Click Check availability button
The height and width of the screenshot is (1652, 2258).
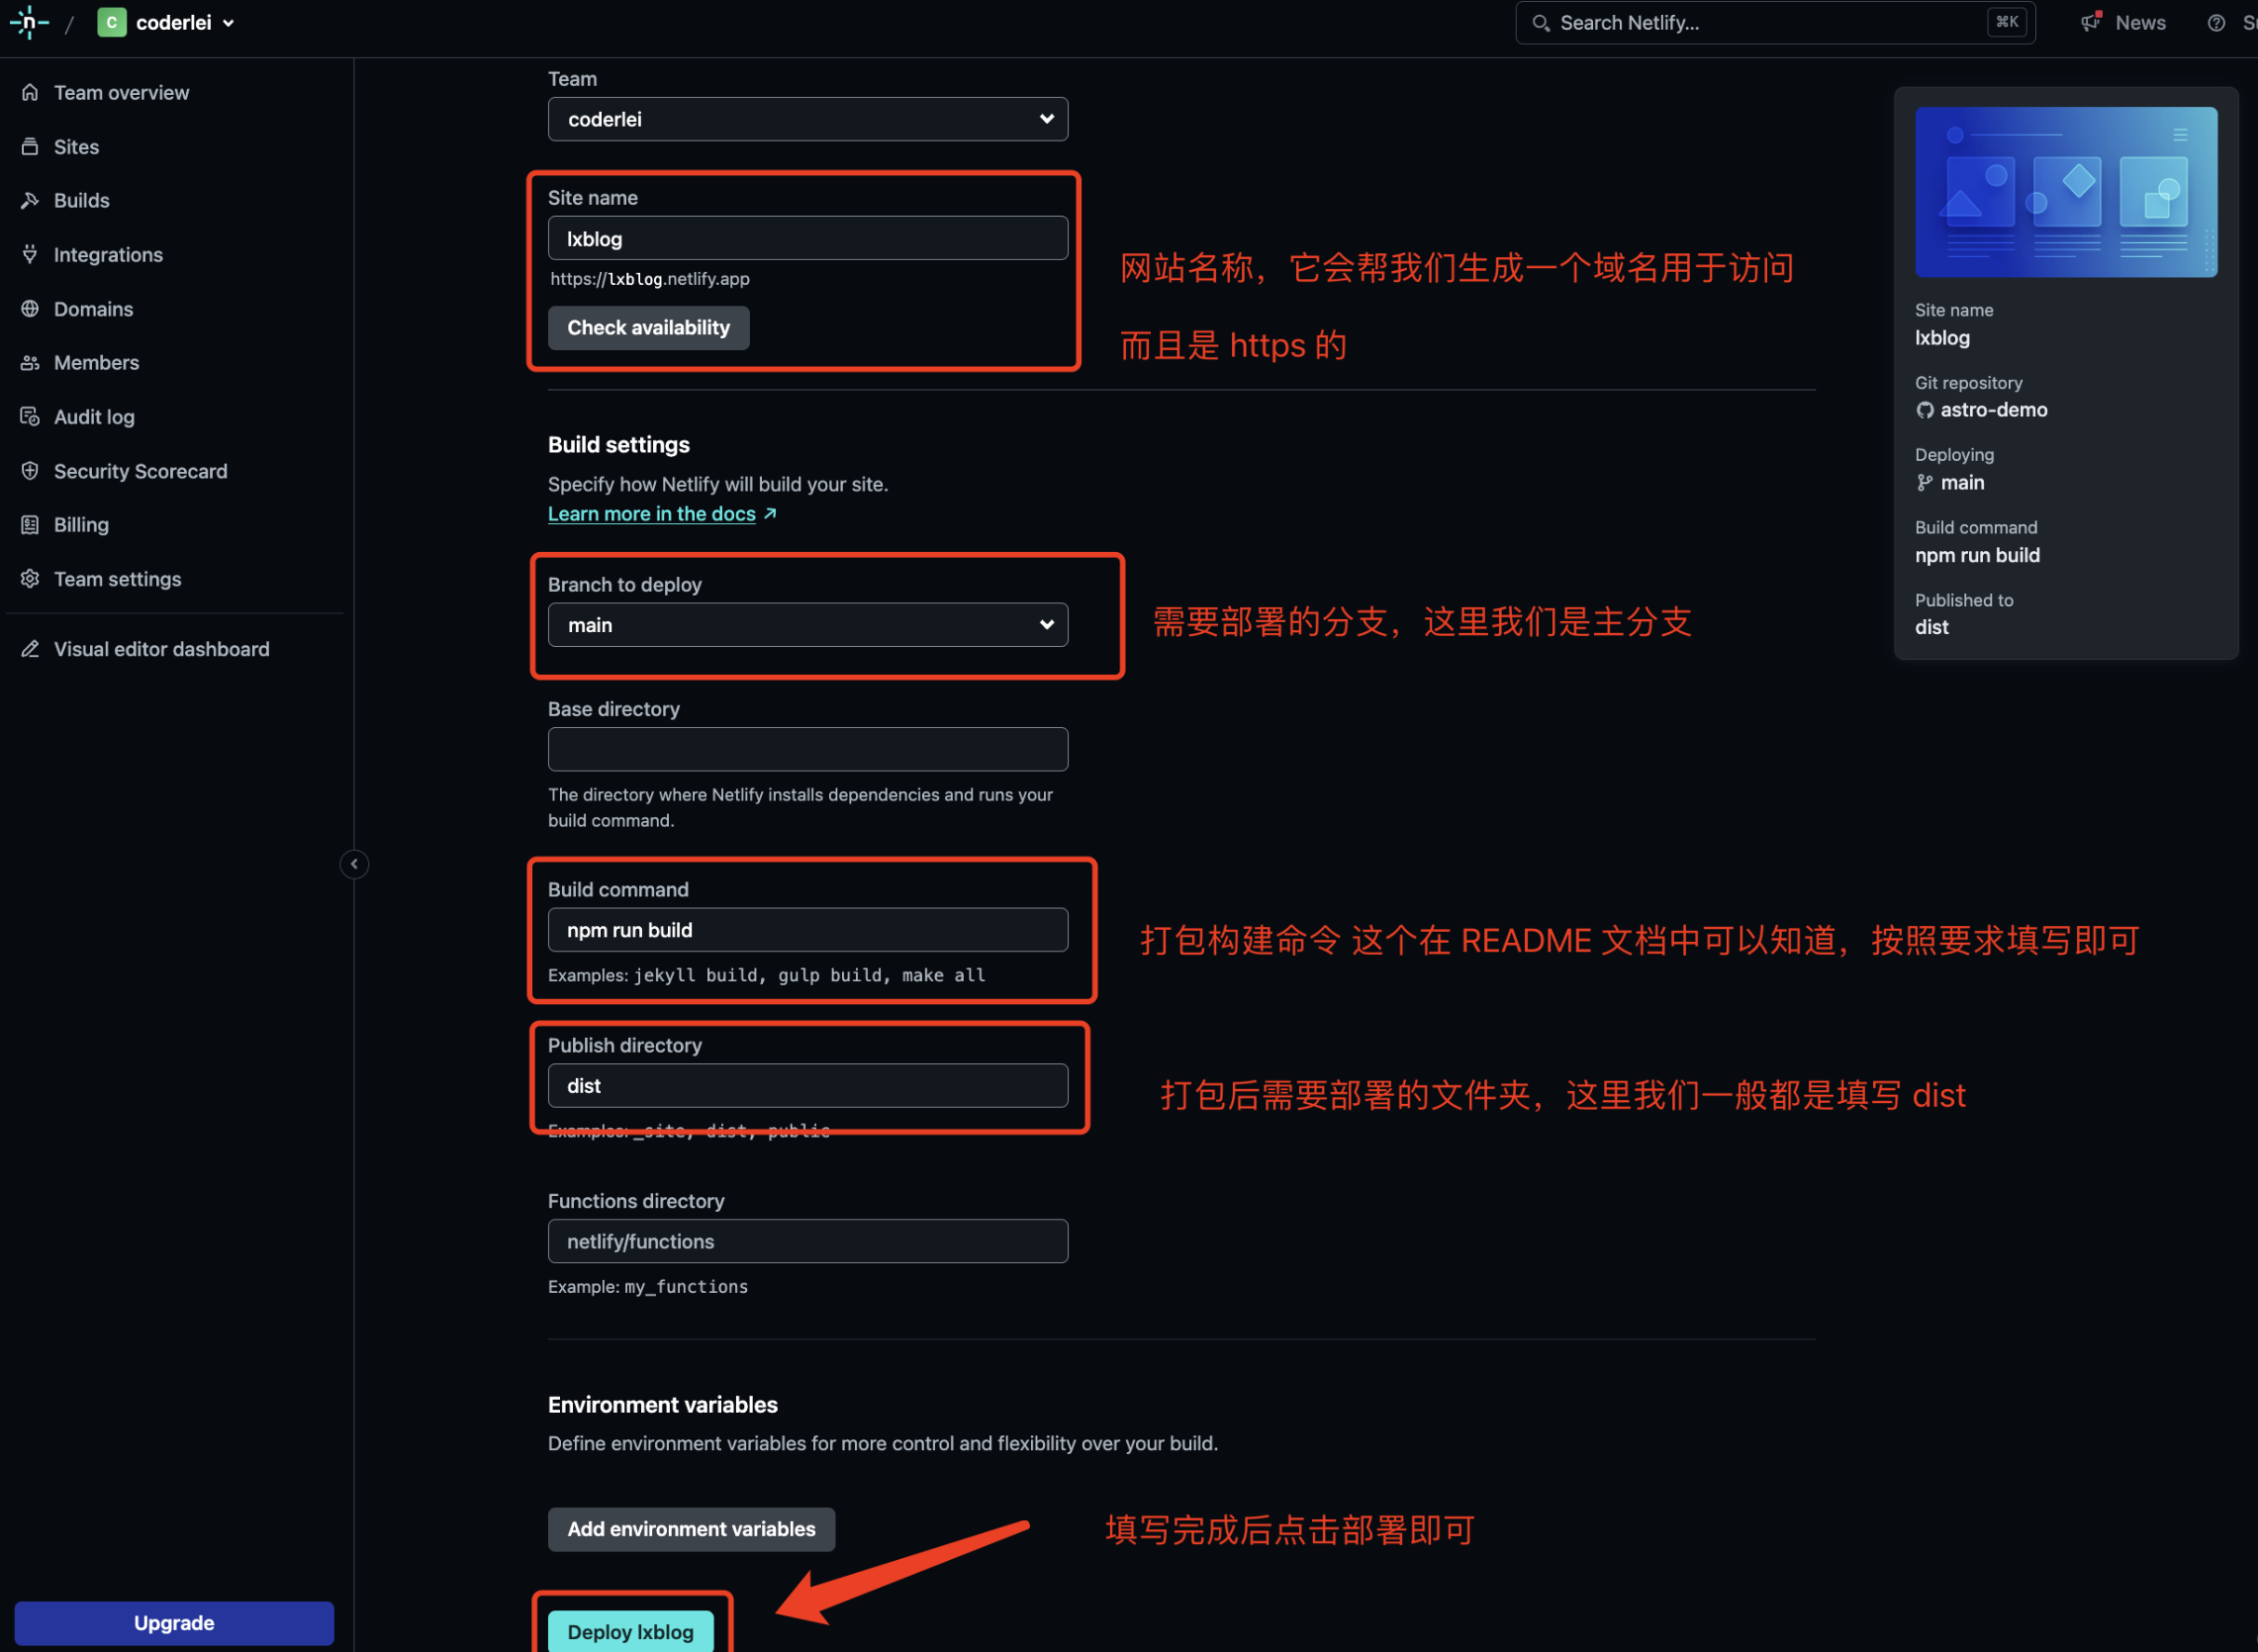pos(649,325)
